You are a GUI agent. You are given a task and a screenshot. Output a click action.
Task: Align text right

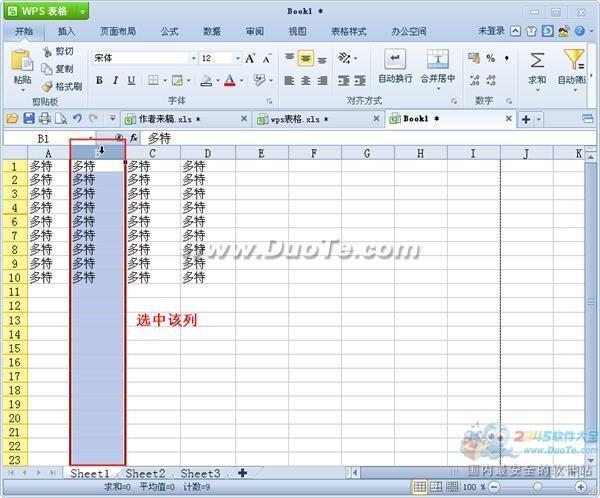click(x=322, y=80)
